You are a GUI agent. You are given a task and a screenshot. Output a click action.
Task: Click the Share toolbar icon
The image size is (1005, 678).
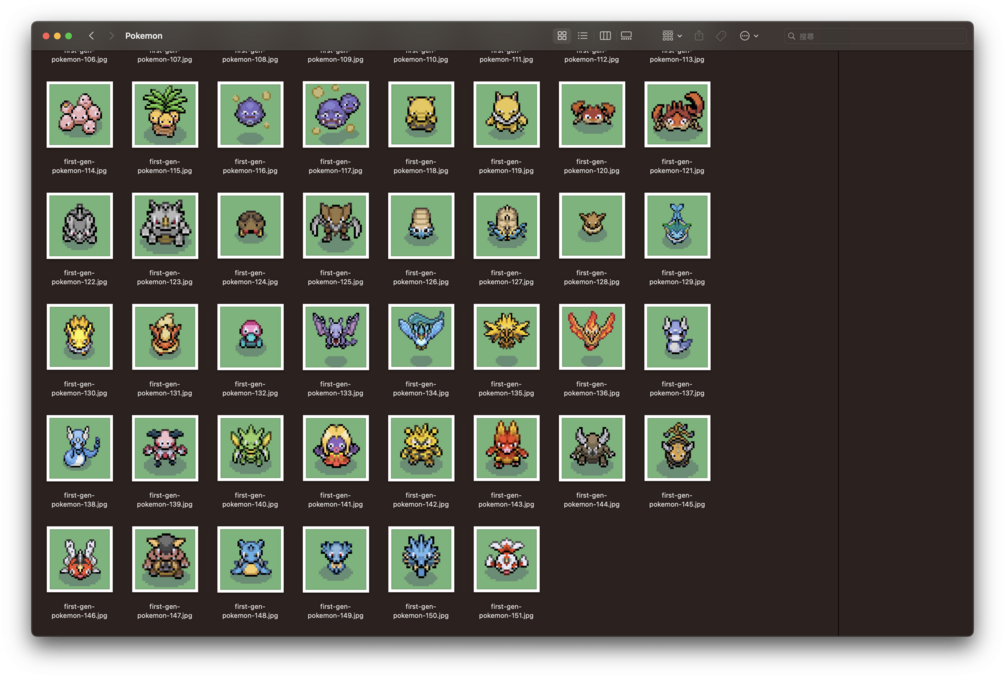(x=699, y=36)
